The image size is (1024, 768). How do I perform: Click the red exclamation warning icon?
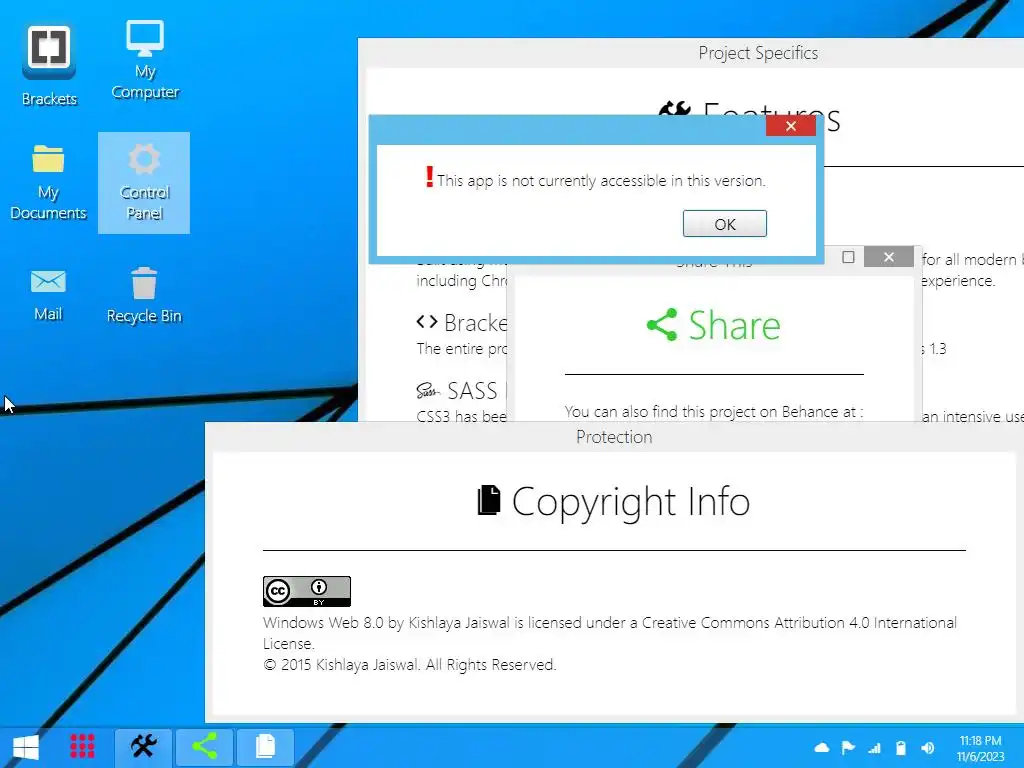[429, 177]
